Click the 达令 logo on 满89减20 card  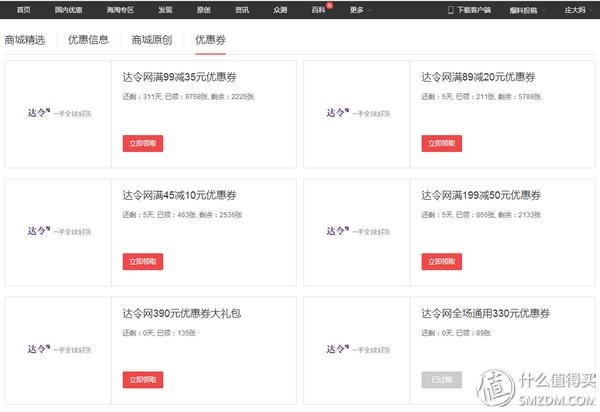click(x=358, y=113)
